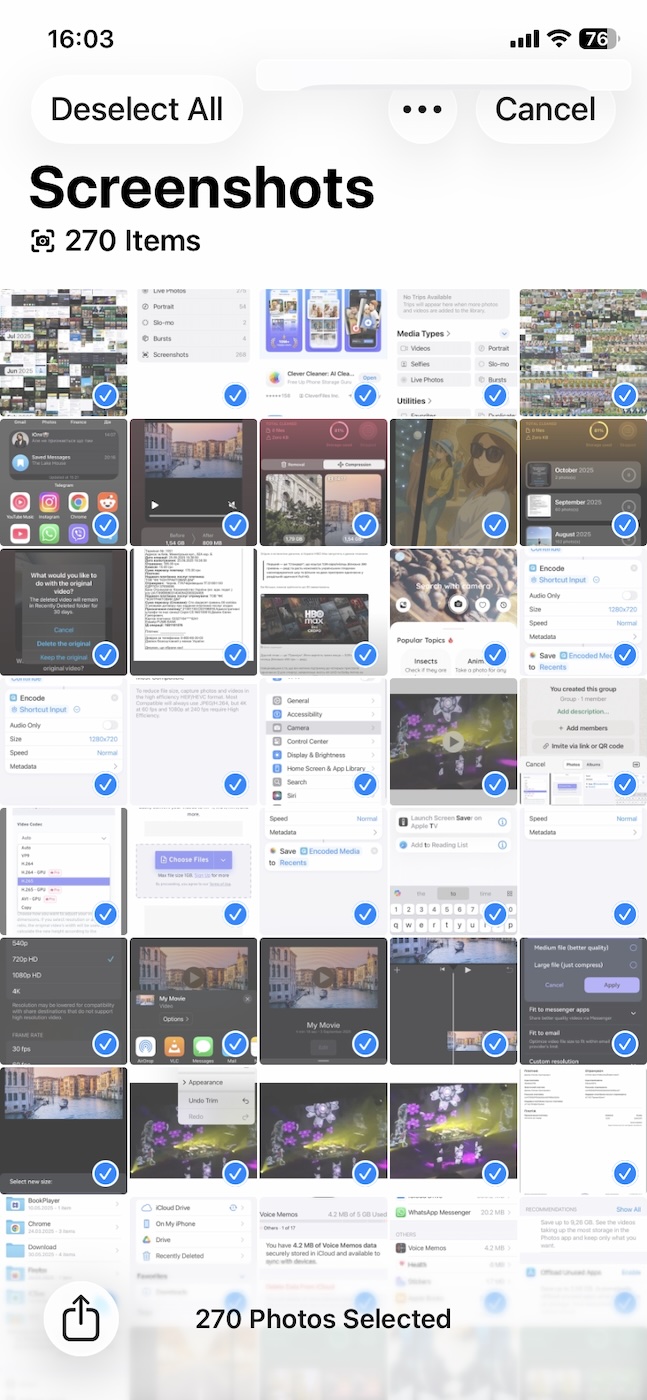Cancel the photo selection
The height and width of the screenshot is (1400, 647).
coord(545,109)
